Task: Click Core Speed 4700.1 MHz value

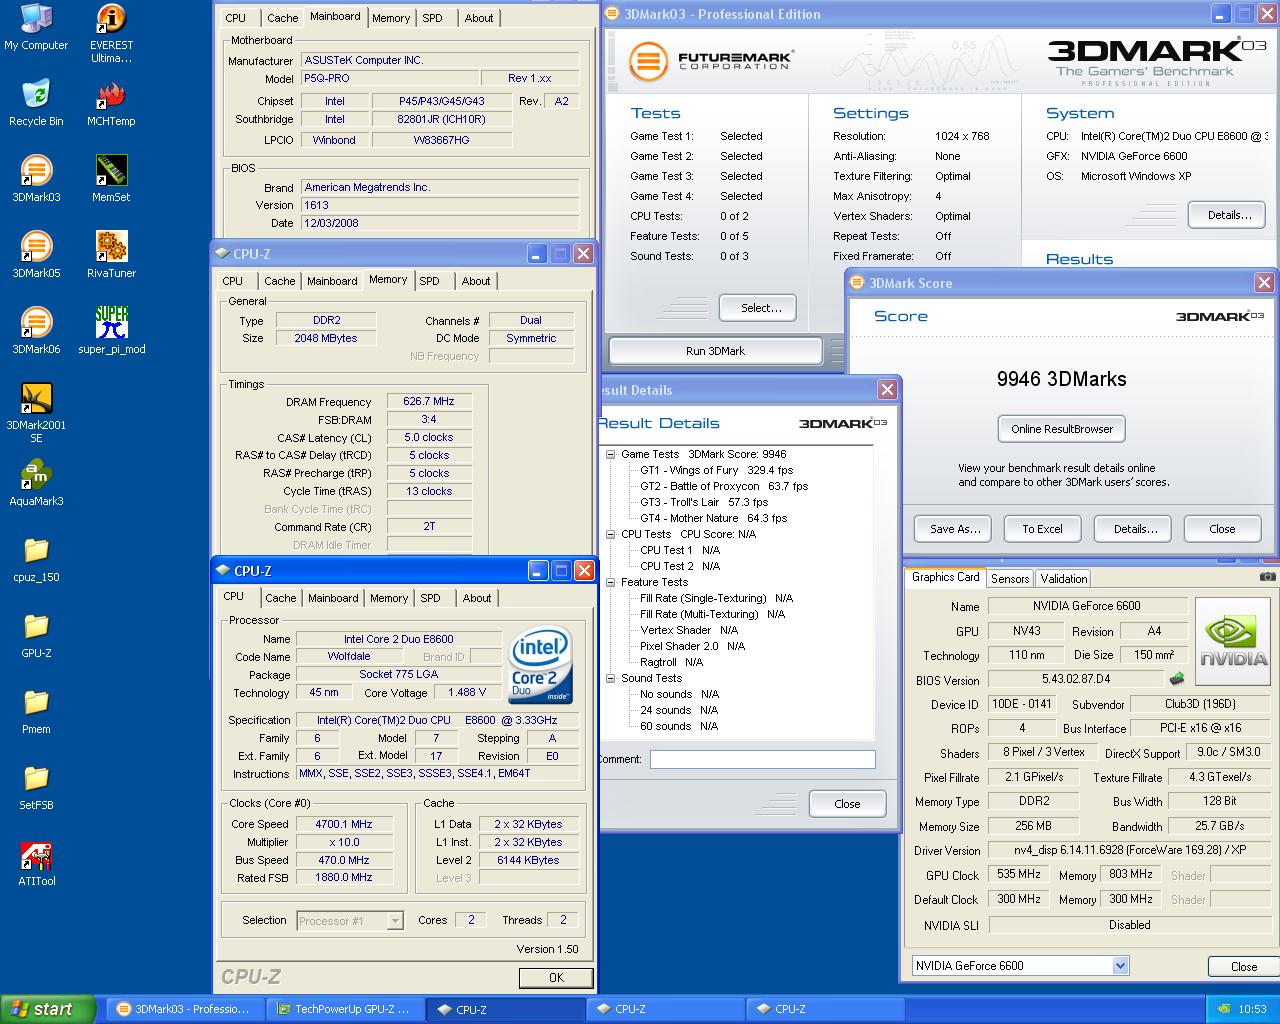Action: coord(343,824)
